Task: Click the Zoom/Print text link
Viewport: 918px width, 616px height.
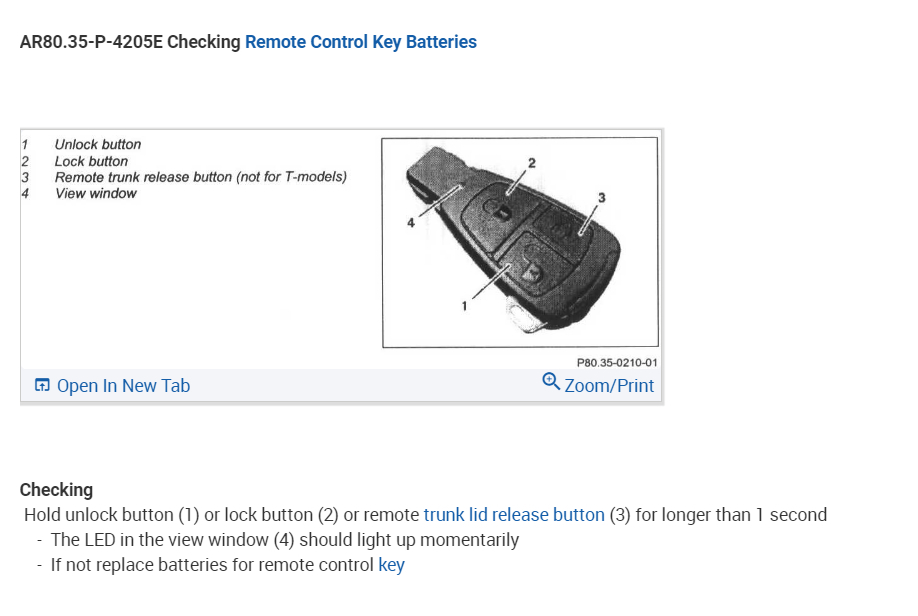Action: pyautogui.click(x=609, y=386)
